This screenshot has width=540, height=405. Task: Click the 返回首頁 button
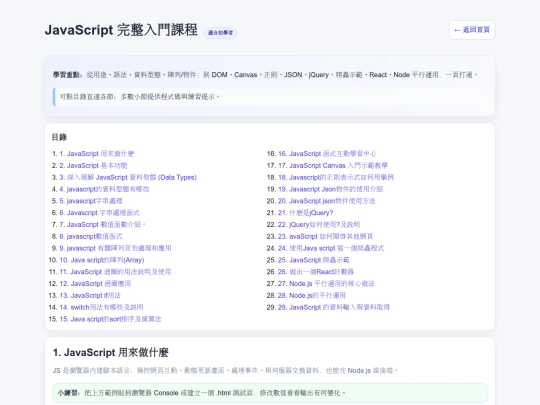click(x=472, y=30)
